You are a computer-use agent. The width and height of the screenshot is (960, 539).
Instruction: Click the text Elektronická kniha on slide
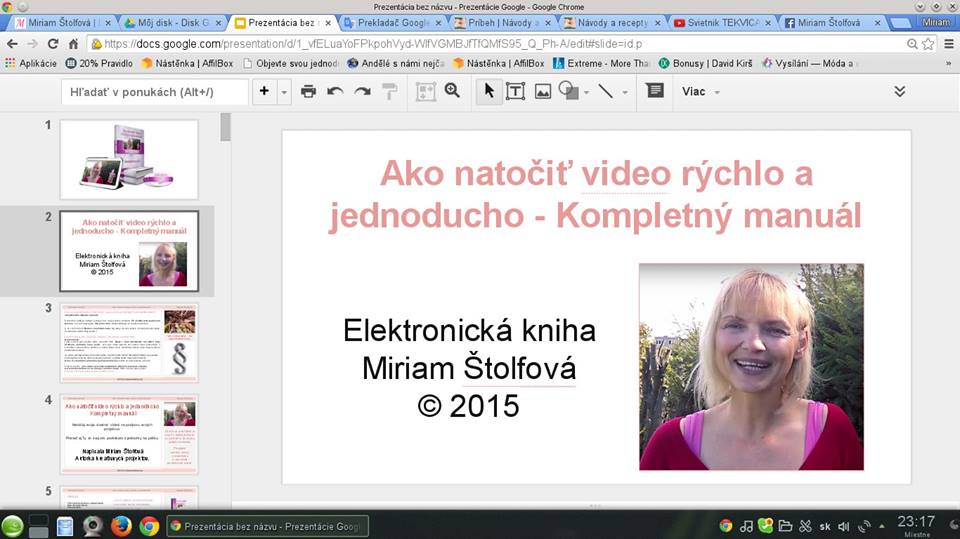(x=469, y=331)
